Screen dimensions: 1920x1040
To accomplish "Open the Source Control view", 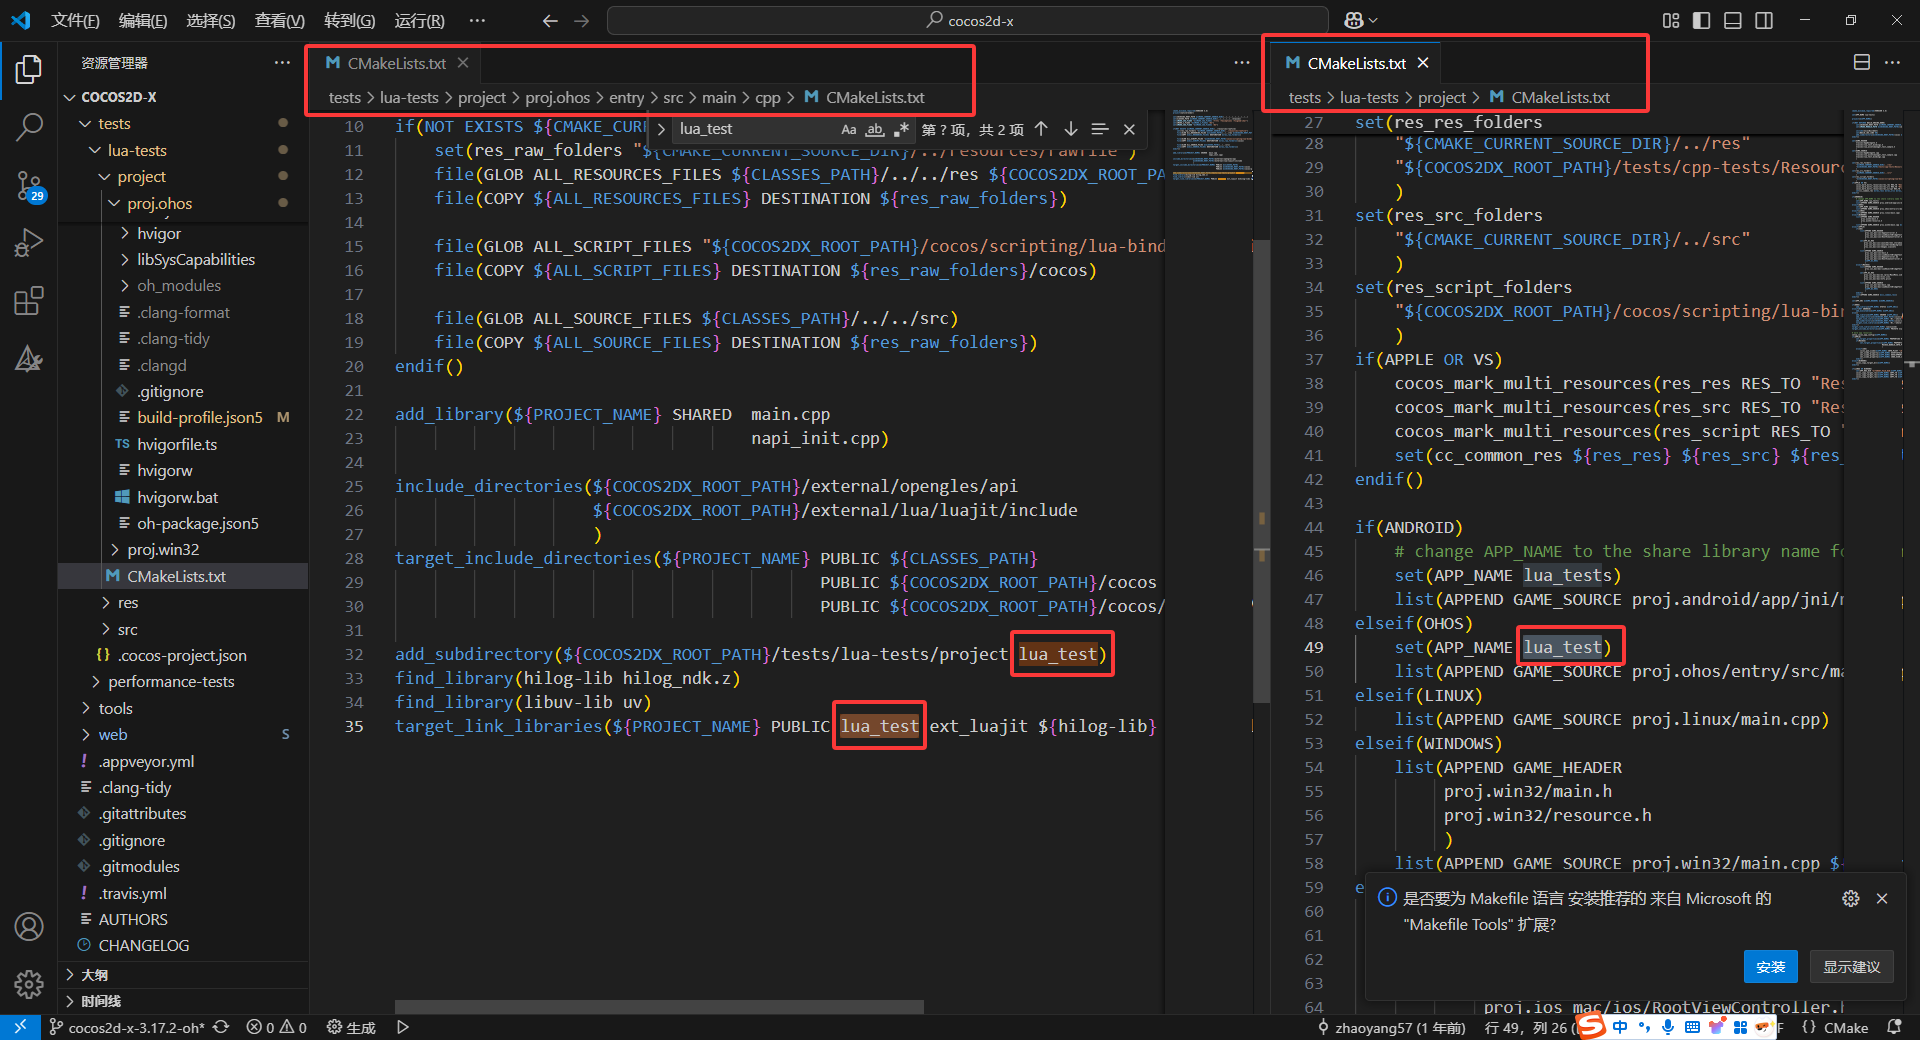I will [x=29, y=185].
